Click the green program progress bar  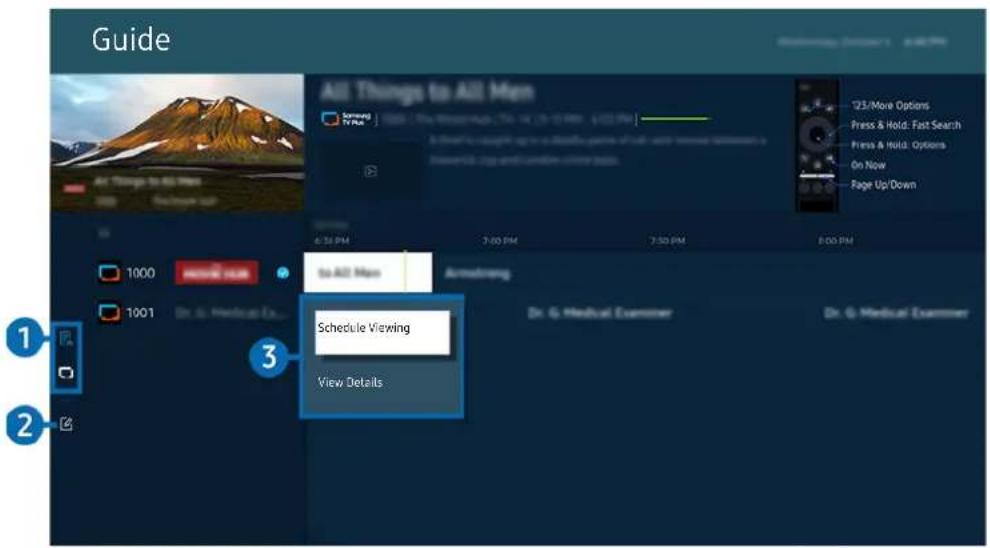(x=676, y=118)
